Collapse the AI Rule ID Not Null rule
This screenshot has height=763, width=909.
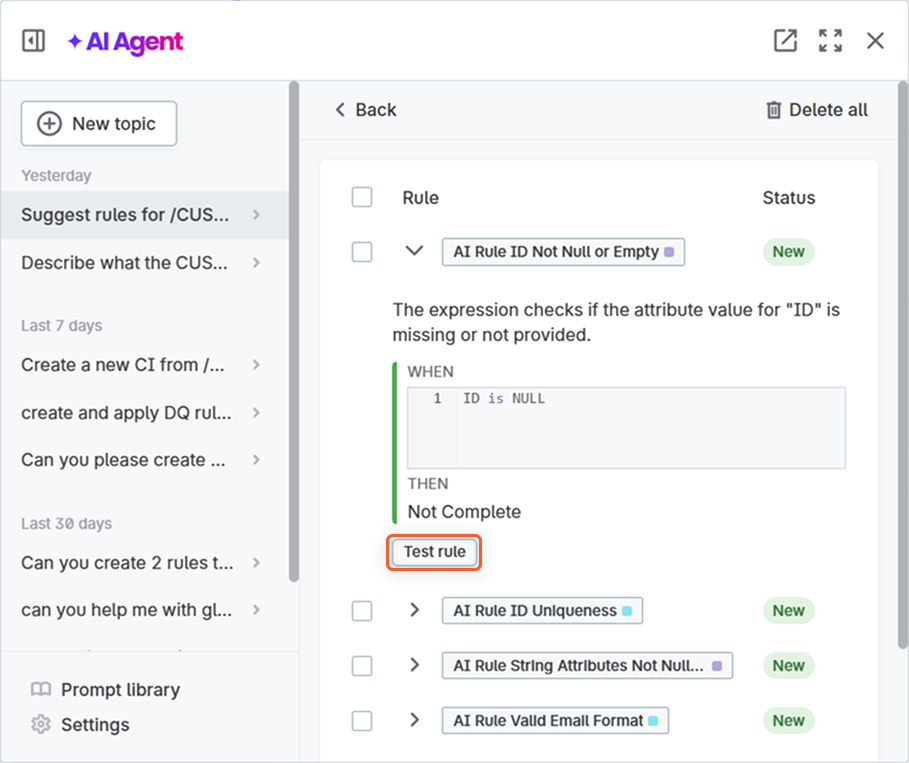pyautogui.click(x=414, y=251)
